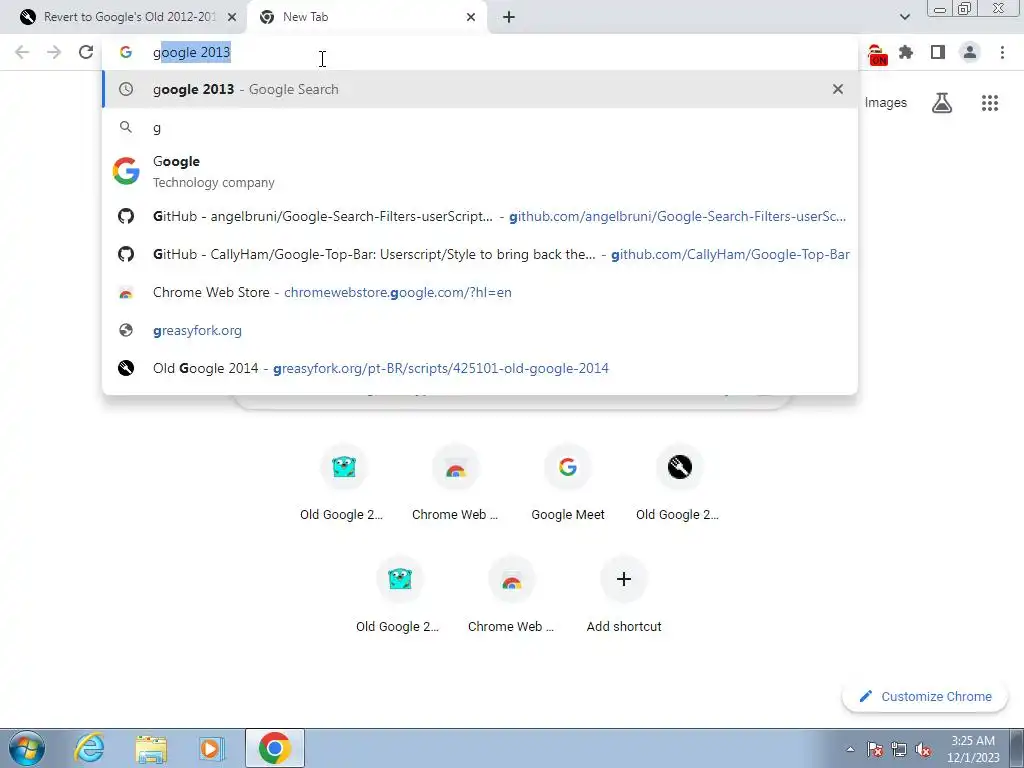
Task: Click the Add shortcut button
Action: [624, 596]
